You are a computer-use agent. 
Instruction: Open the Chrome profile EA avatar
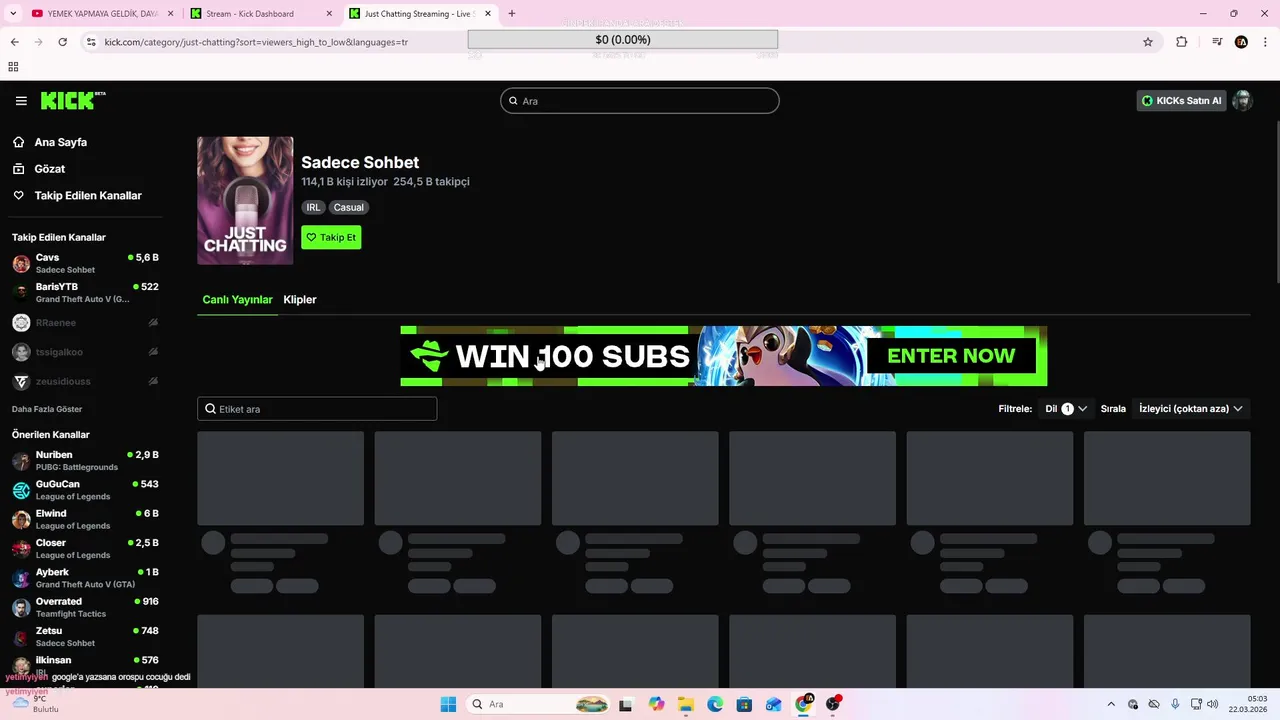pos(1242,42)
